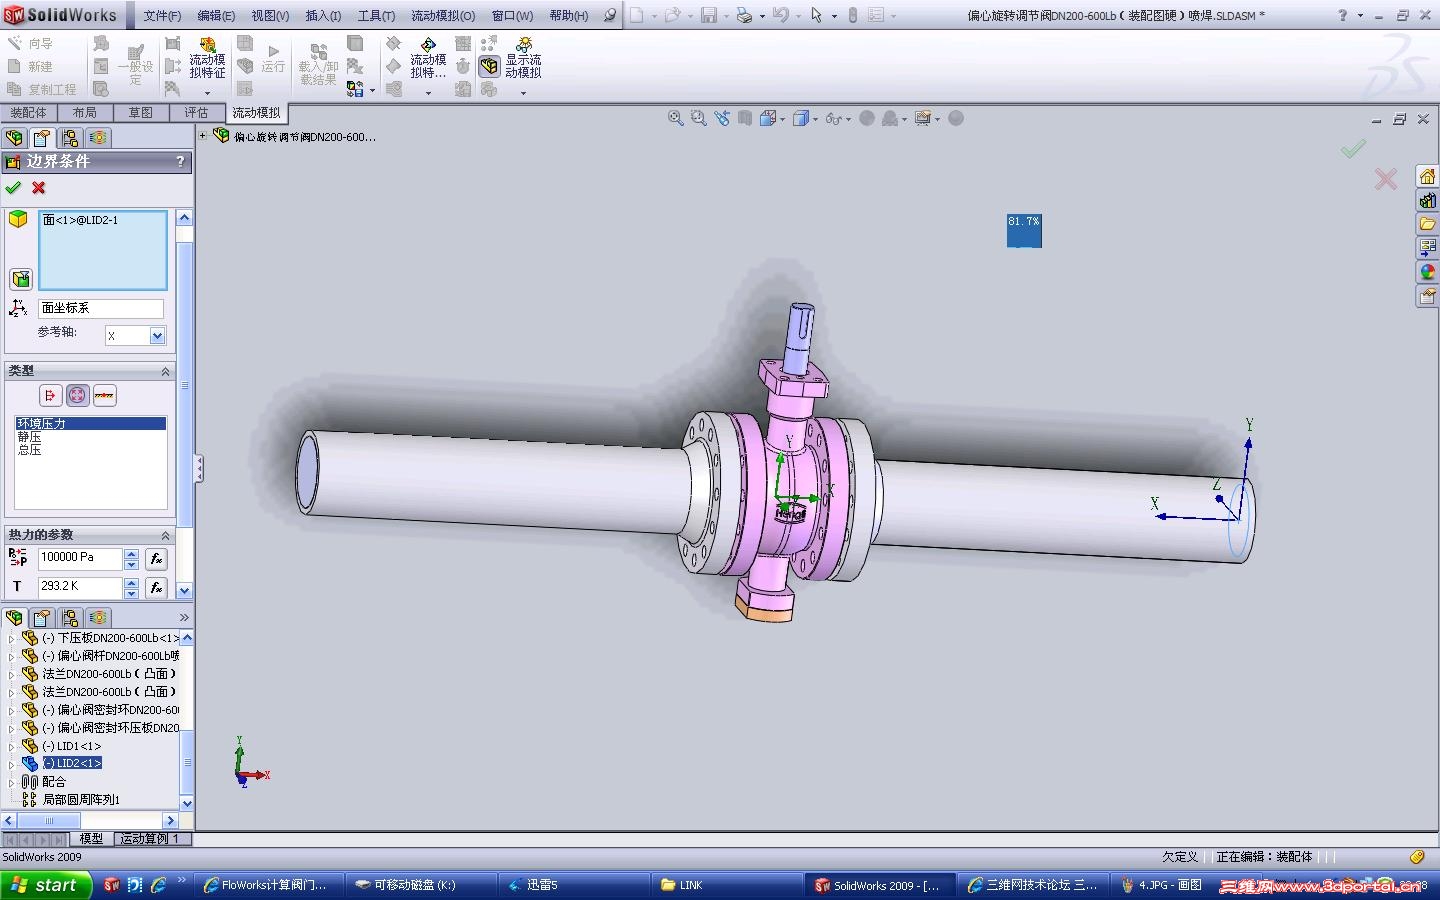
Task: Click the Windows start button
Action: coord(46,885)
